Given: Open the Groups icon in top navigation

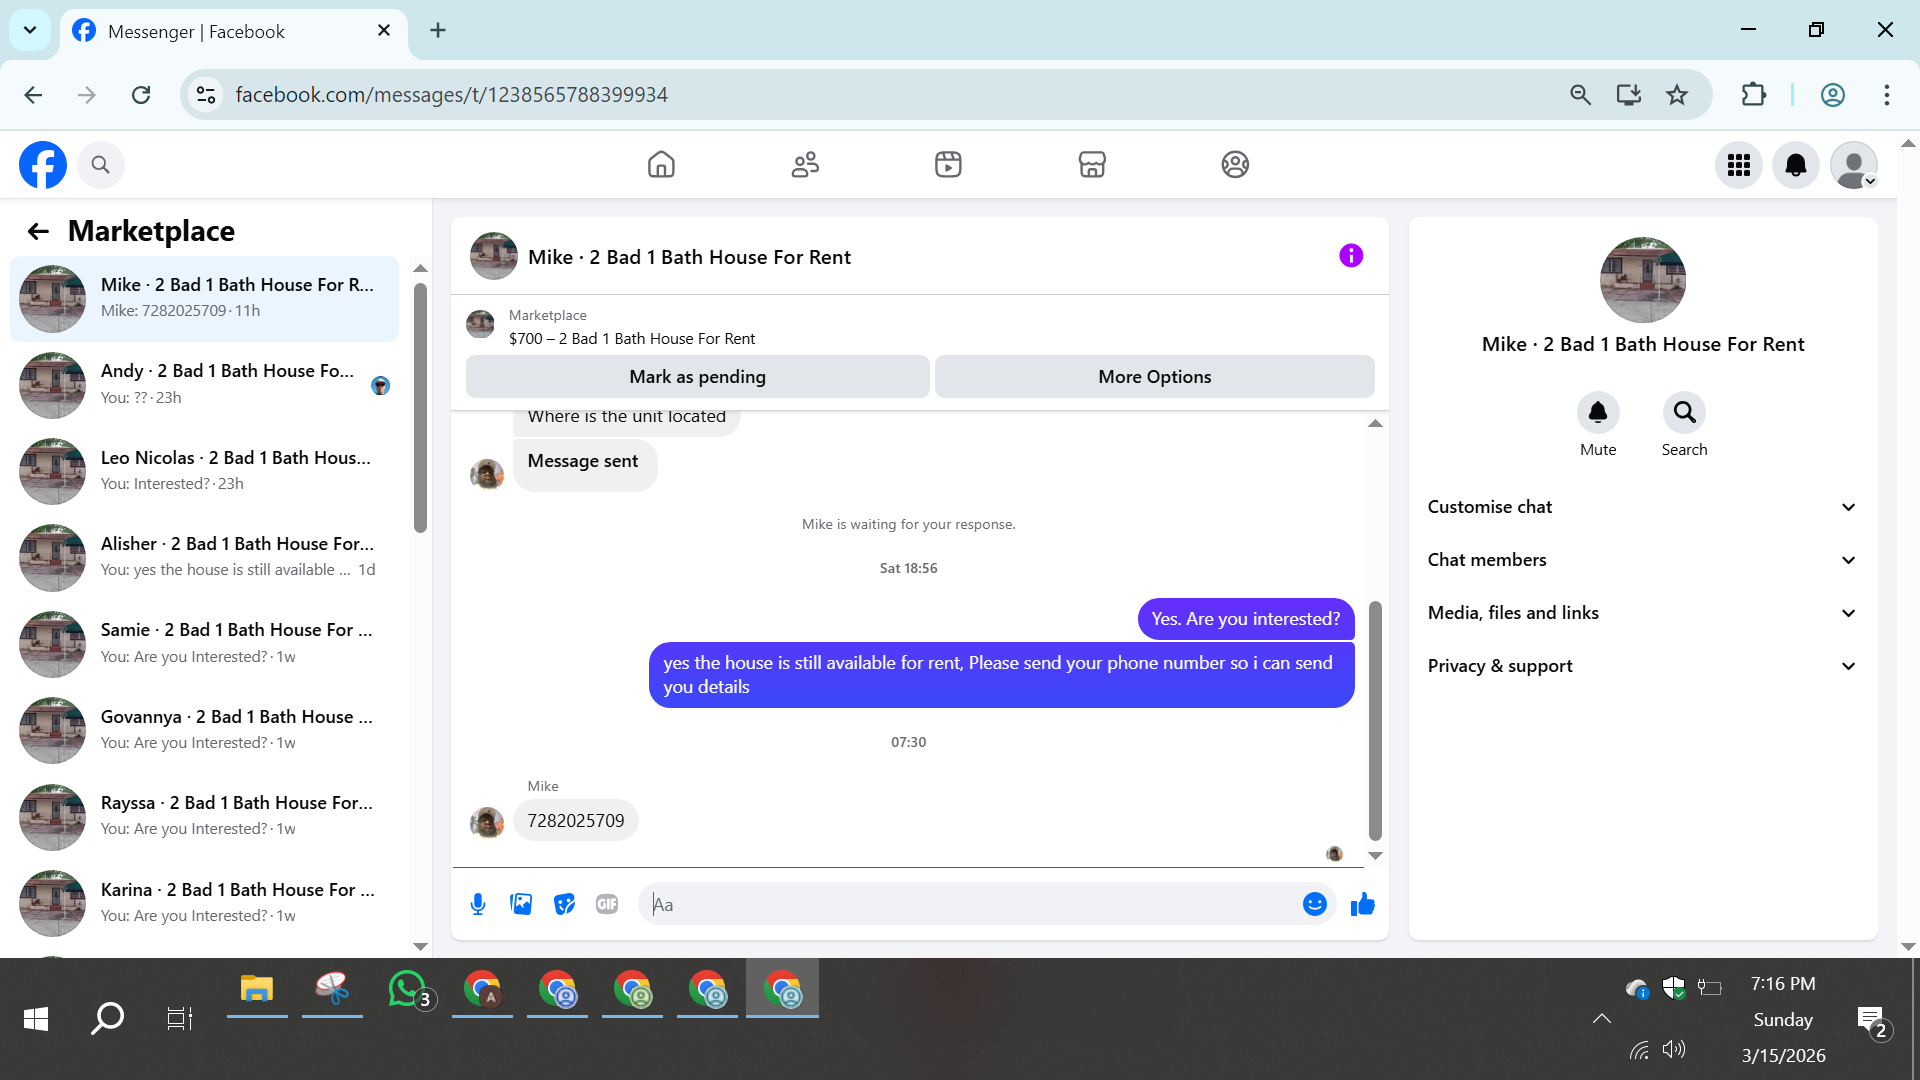Looking at the screenshot, I should (x=1235, y=165).
